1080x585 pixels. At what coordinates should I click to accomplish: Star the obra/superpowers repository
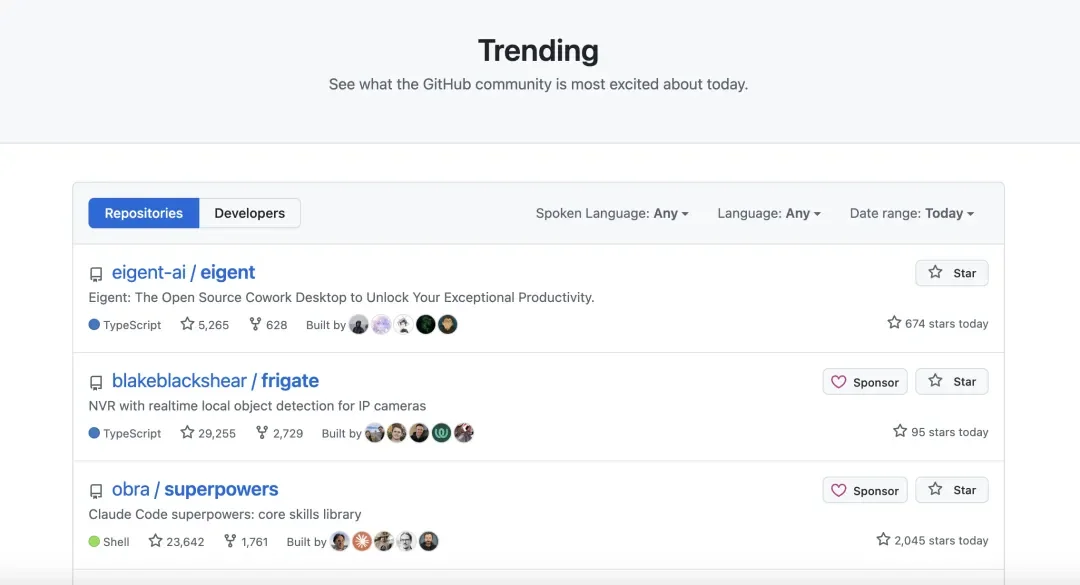(951, 490)
